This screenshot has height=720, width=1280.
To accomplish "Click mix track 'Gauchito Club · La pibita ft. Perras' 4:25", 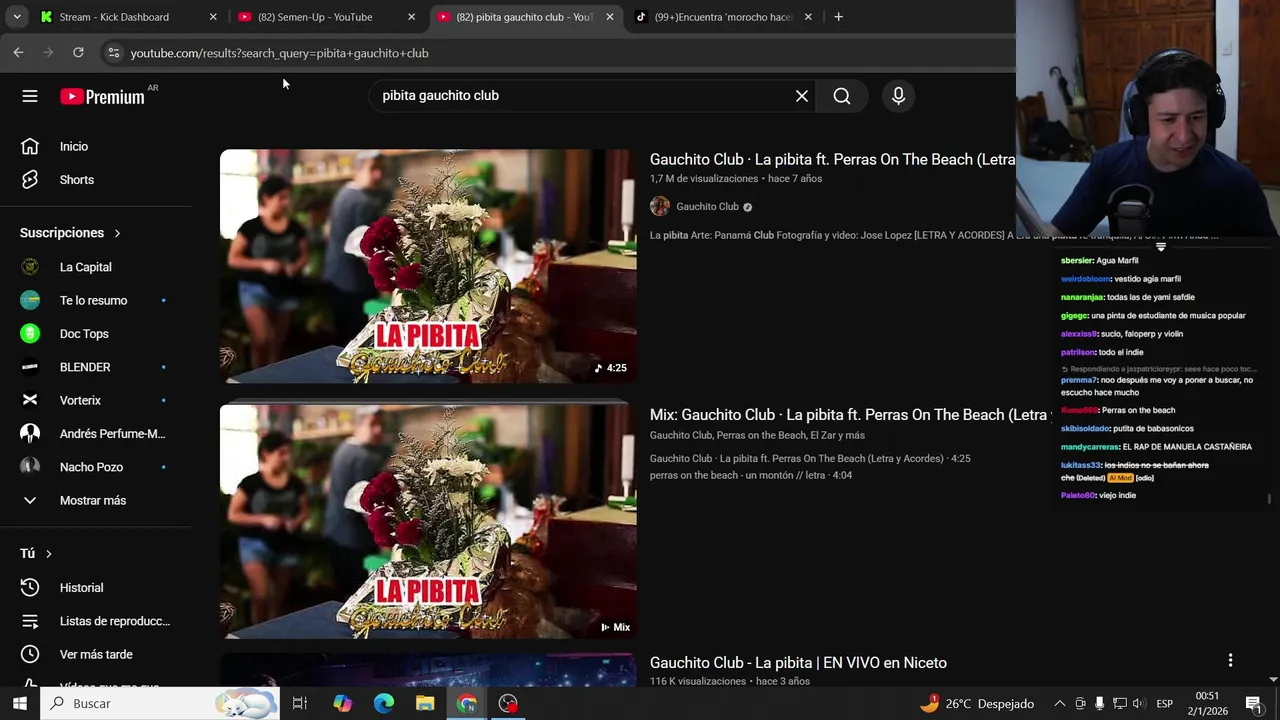I will point(810,458).
